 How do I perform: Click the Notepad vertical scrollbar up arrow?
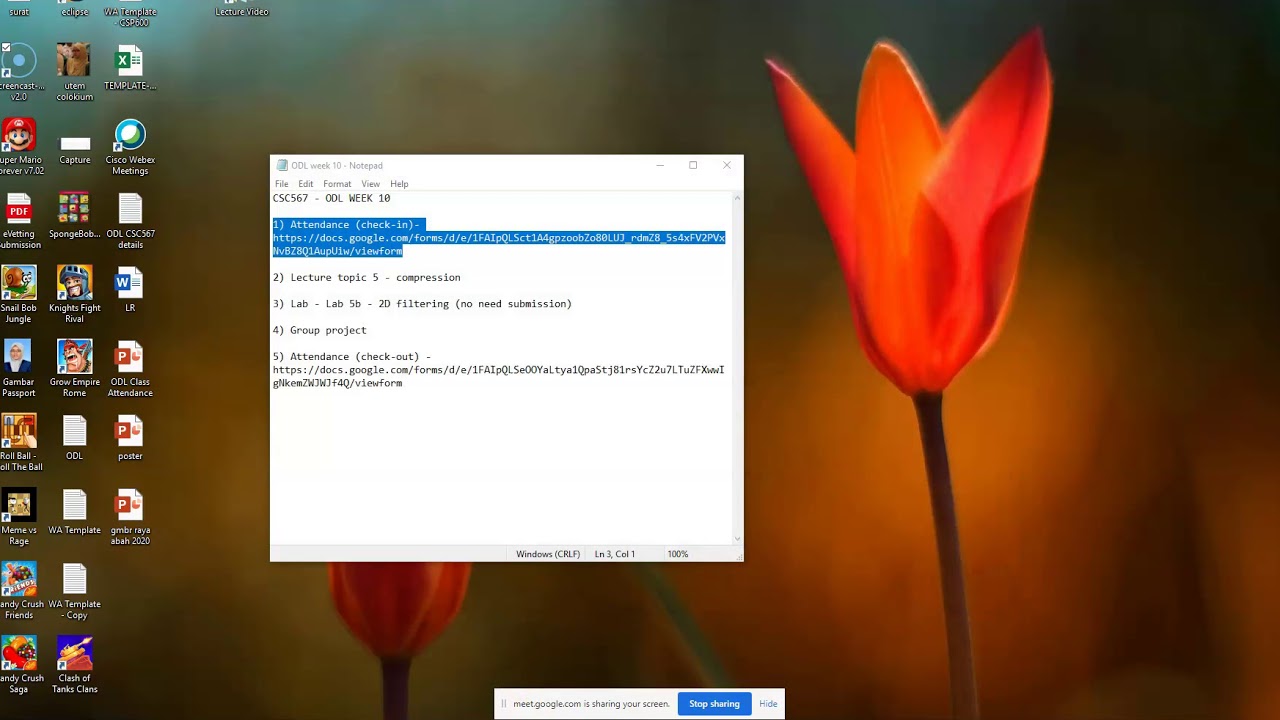(x=738, y=198)
